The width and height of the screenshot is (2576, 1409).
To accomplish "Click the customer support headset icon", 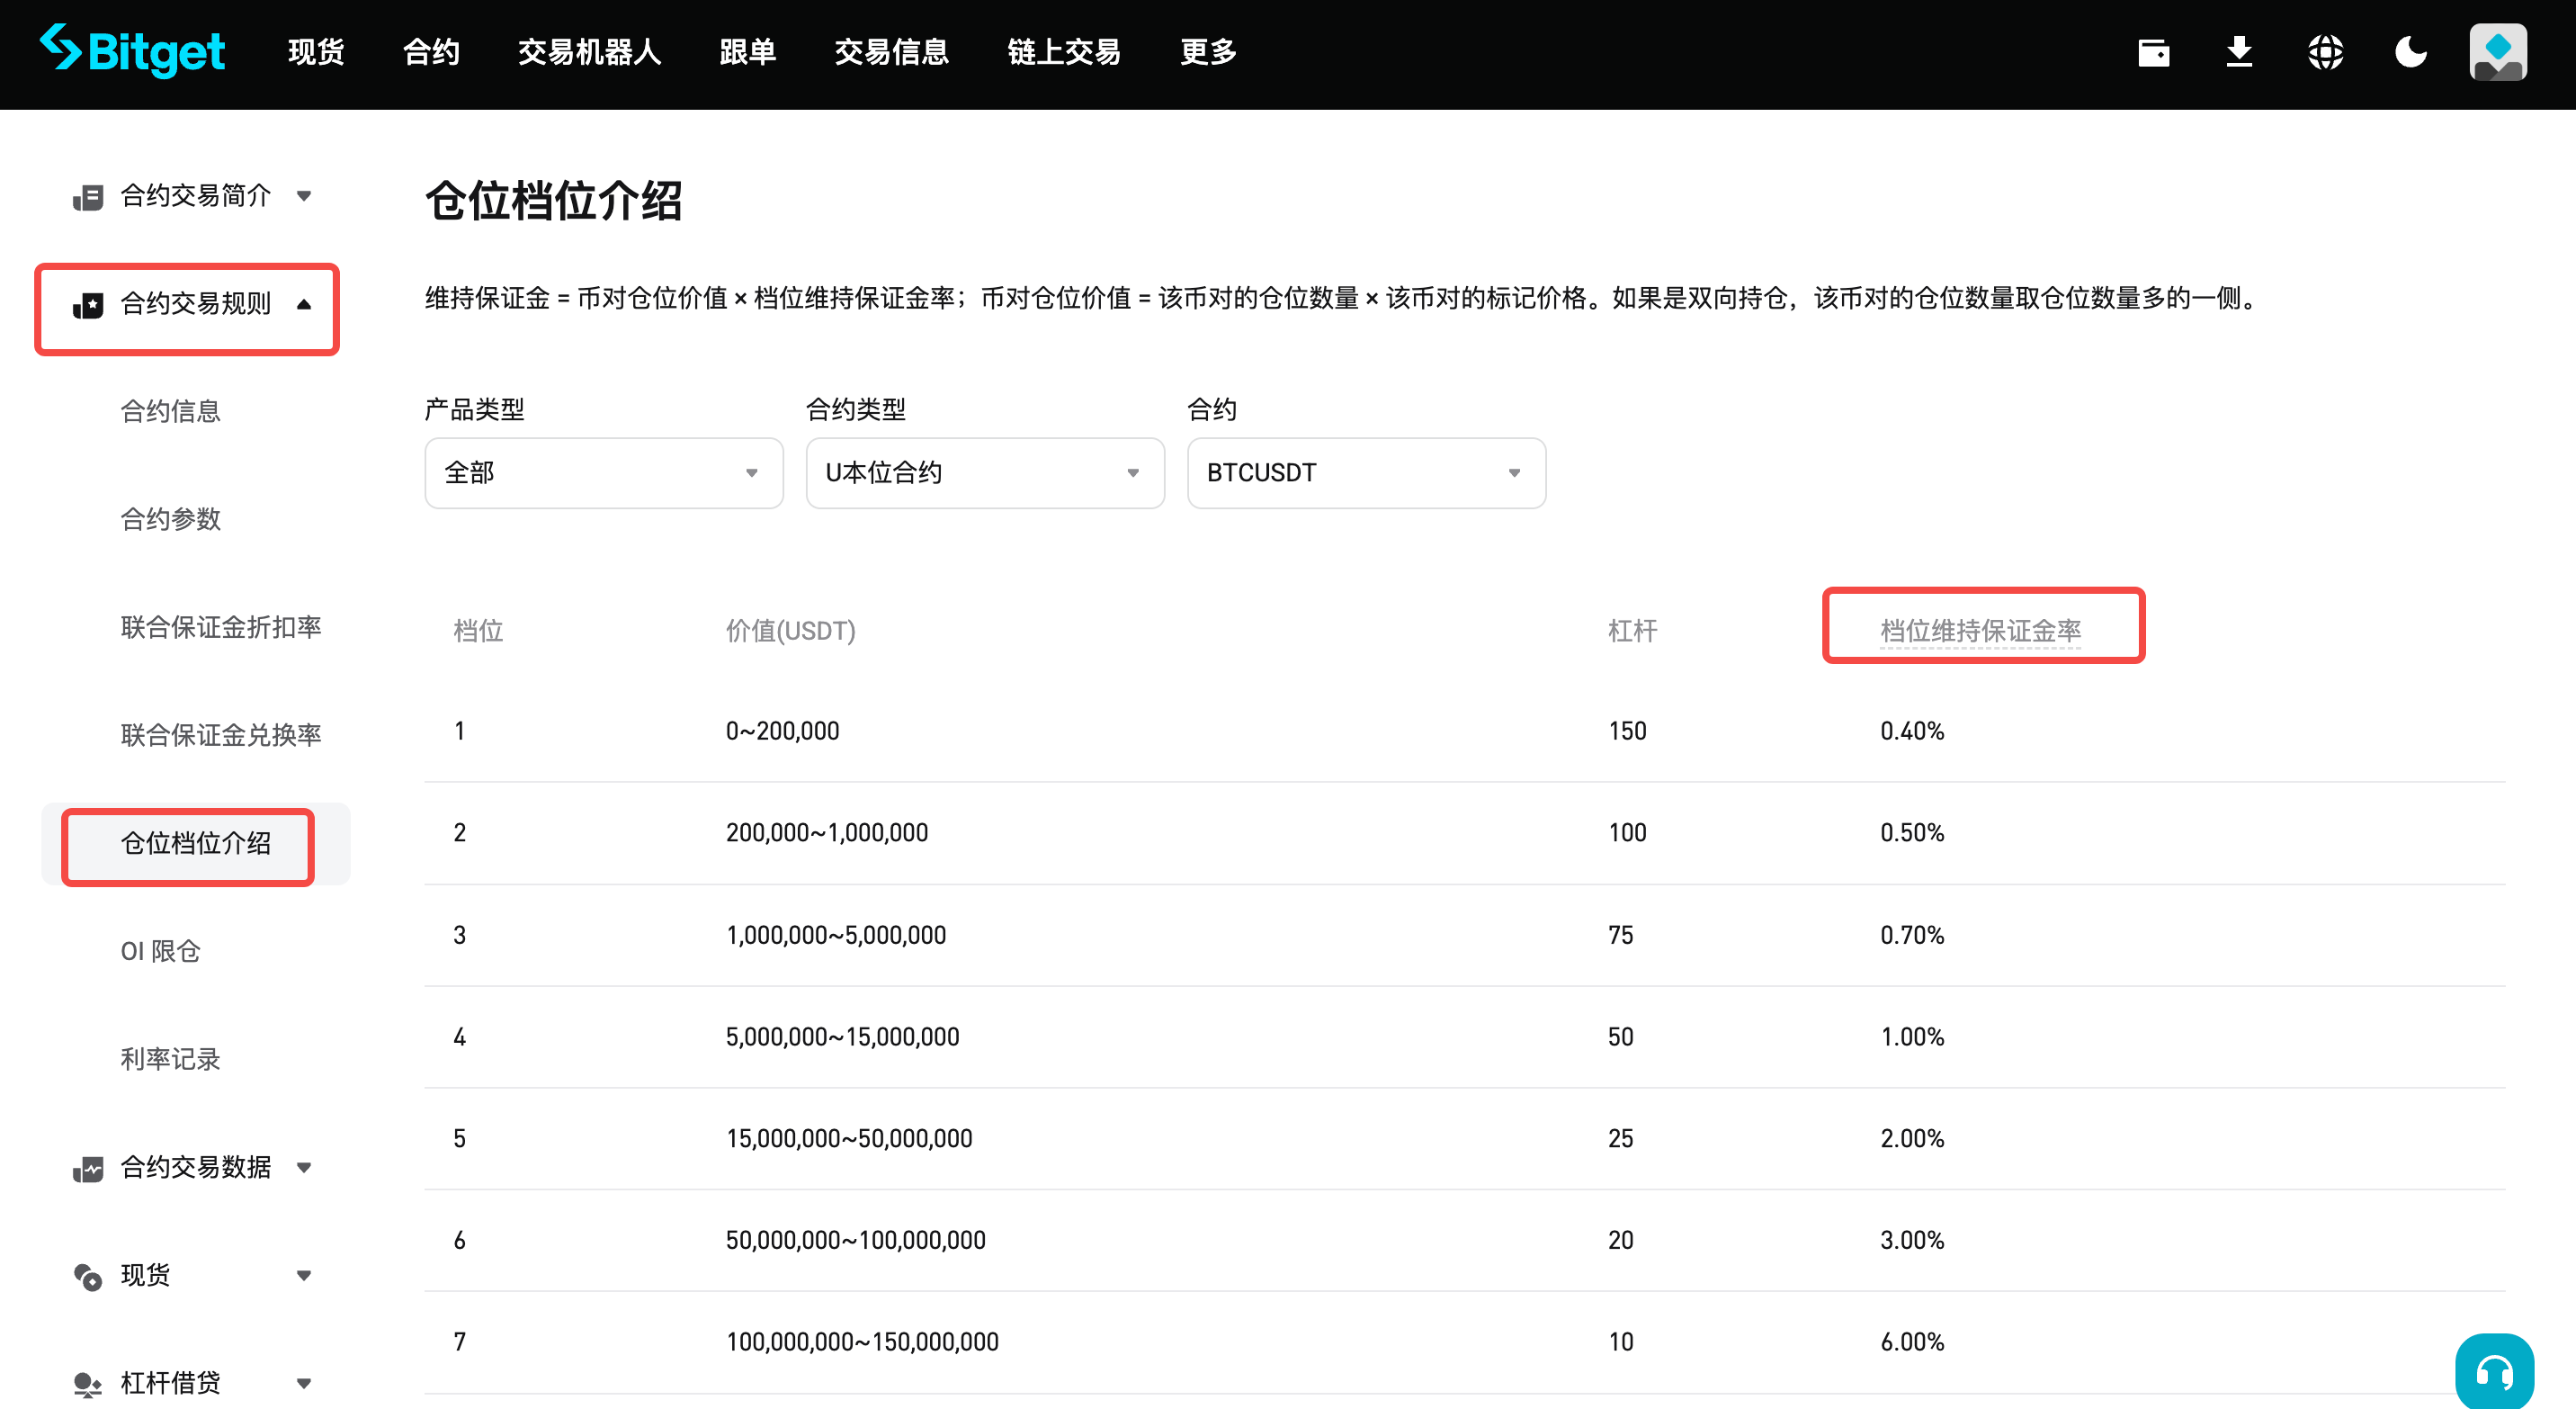I will 2493,1371.
